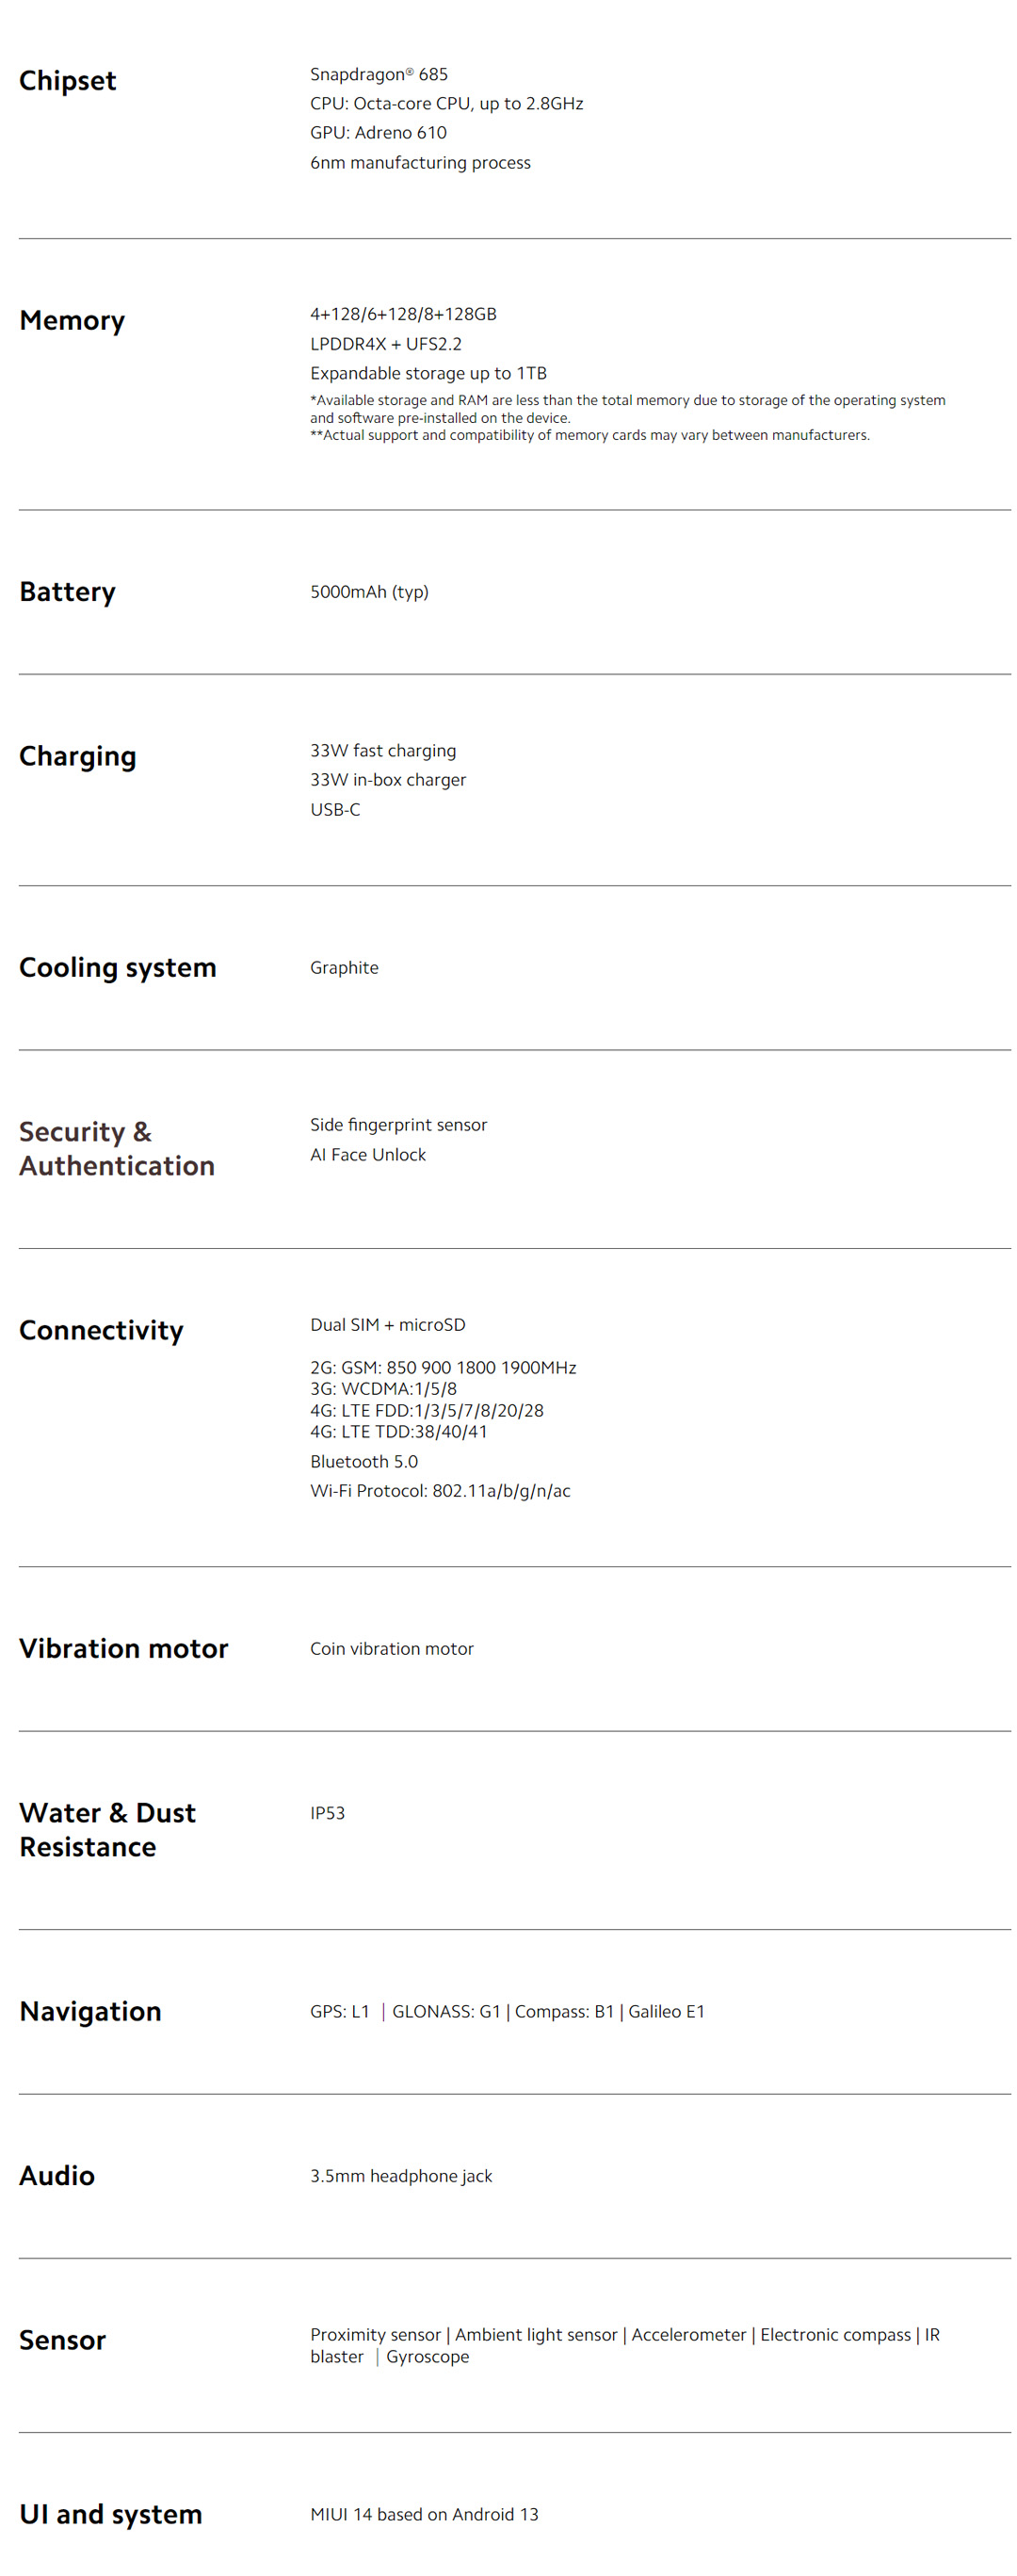Click the Cooling system heading
The height and width of the screenshot is (2576, 1017).
pyautogui.click(x=117, y=967)
